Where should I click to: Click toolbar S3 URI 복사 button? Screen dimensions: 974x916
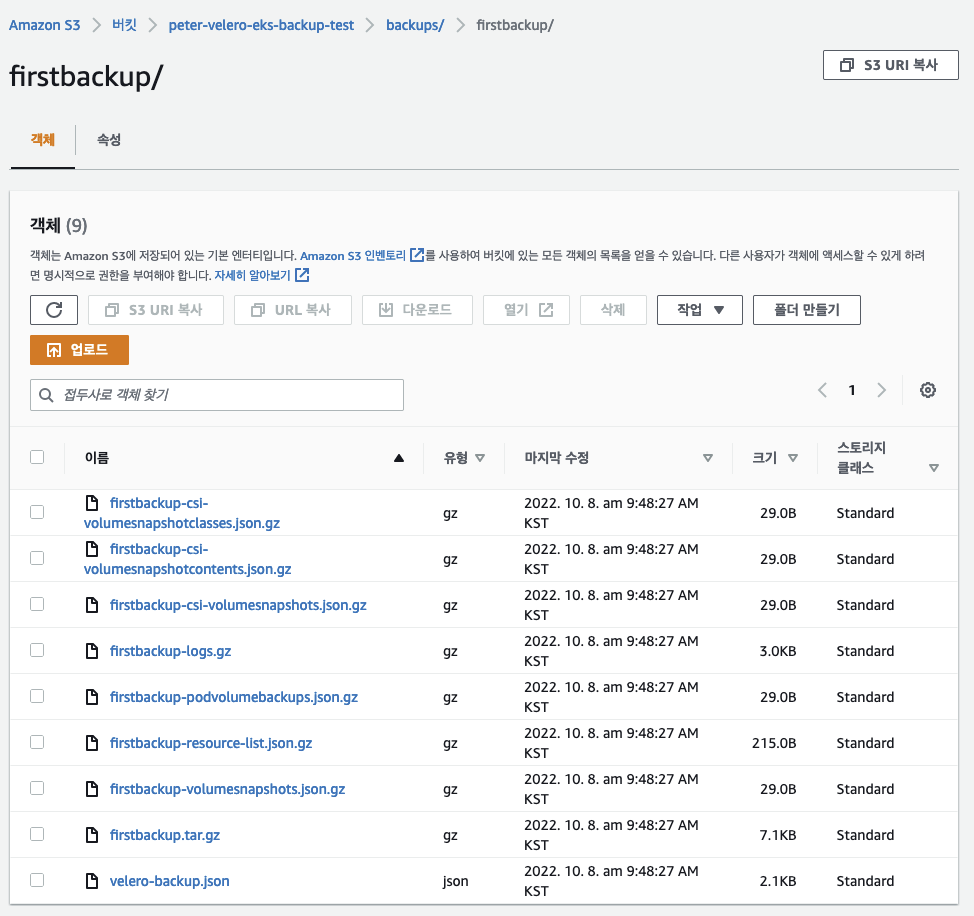(156, 310)
